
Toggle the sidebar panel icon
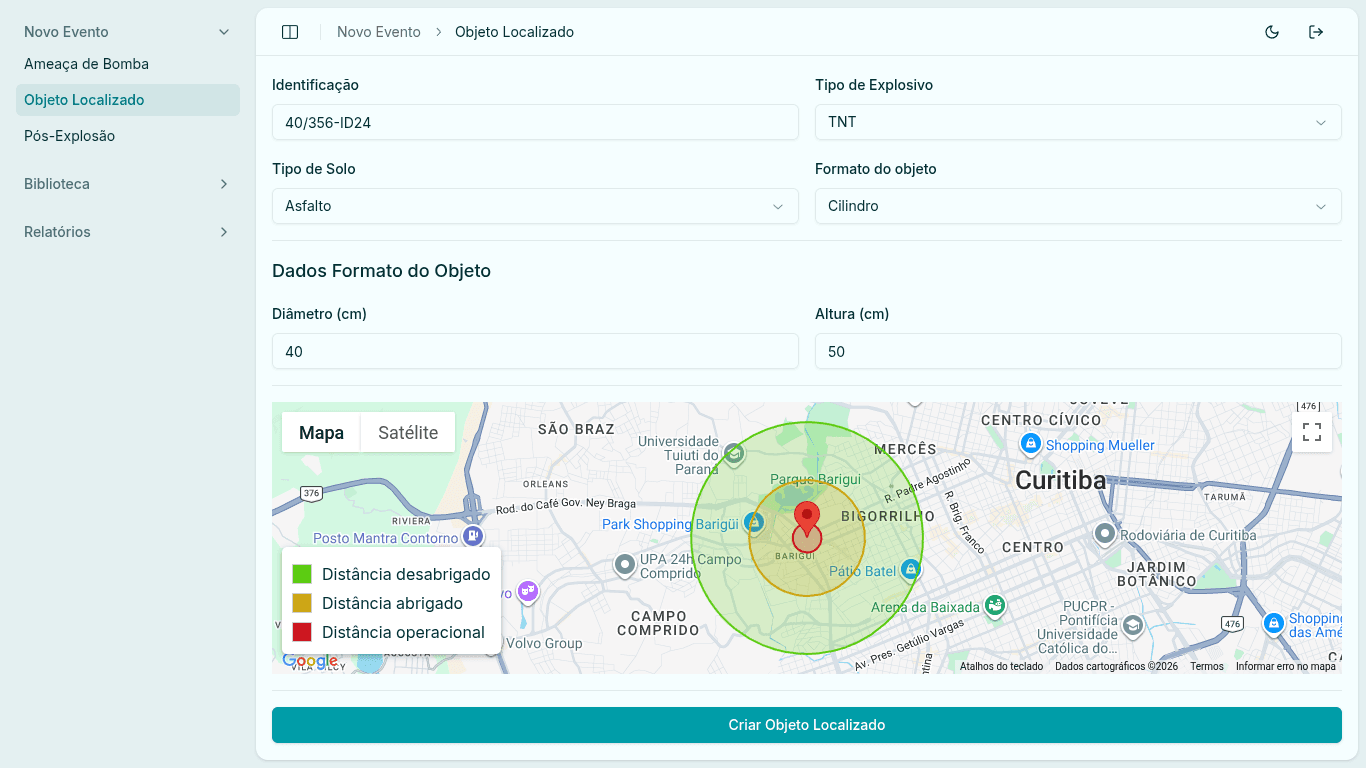tap(290, 32)
